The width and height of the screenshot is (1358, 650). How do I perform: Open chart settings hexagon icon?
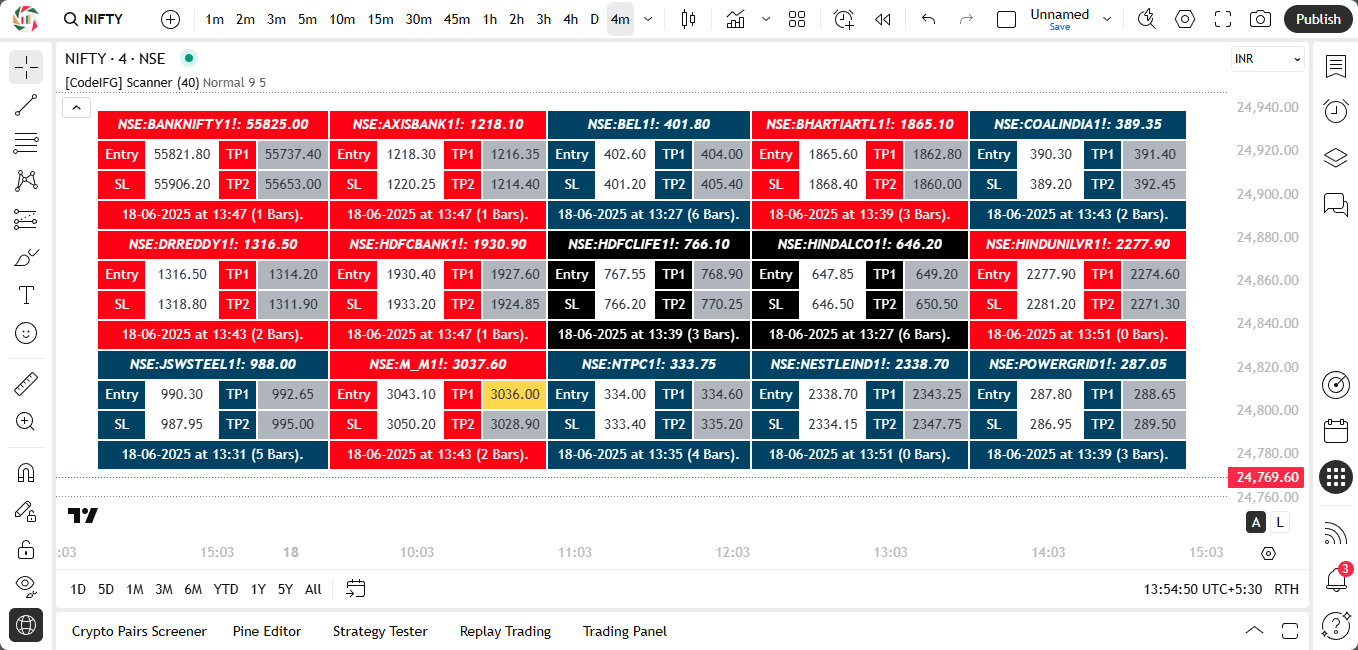pos(1185,19)
